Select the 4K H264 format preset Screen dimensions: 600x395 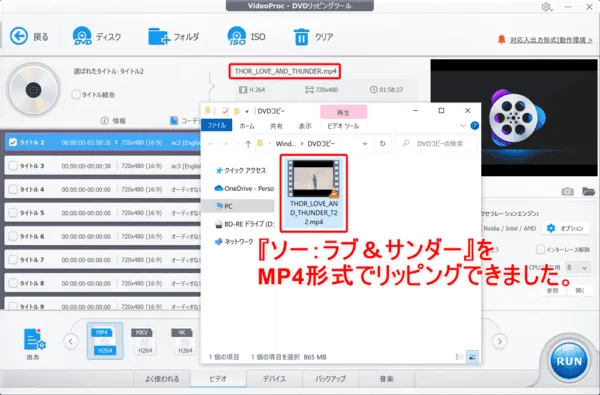pos(185,341)
